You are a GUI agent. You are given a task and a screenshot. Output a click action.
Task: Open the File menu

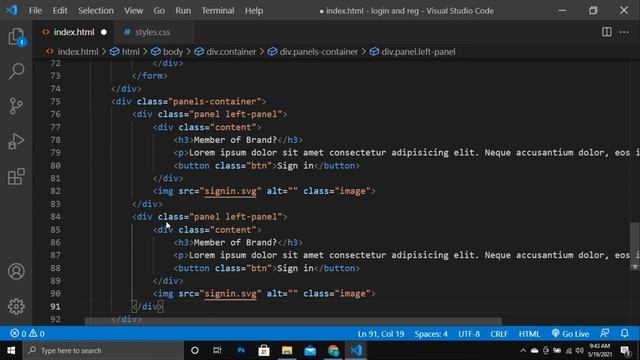click(x=35, y=11)
